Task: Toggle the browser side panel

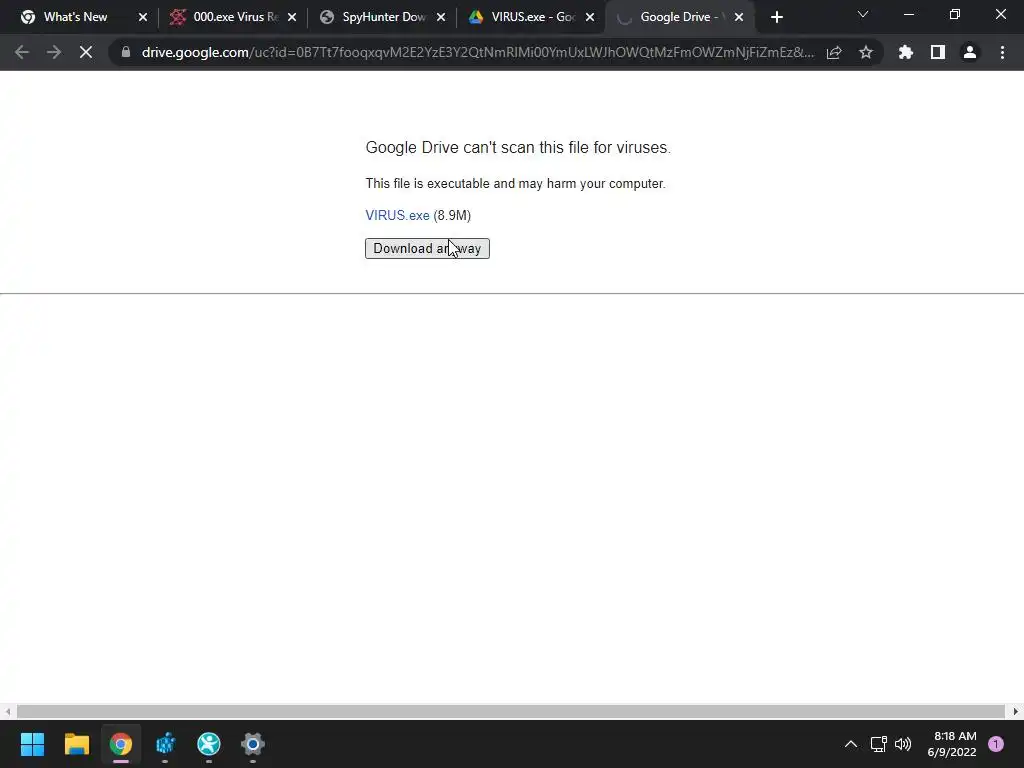Action: [938, 52]
